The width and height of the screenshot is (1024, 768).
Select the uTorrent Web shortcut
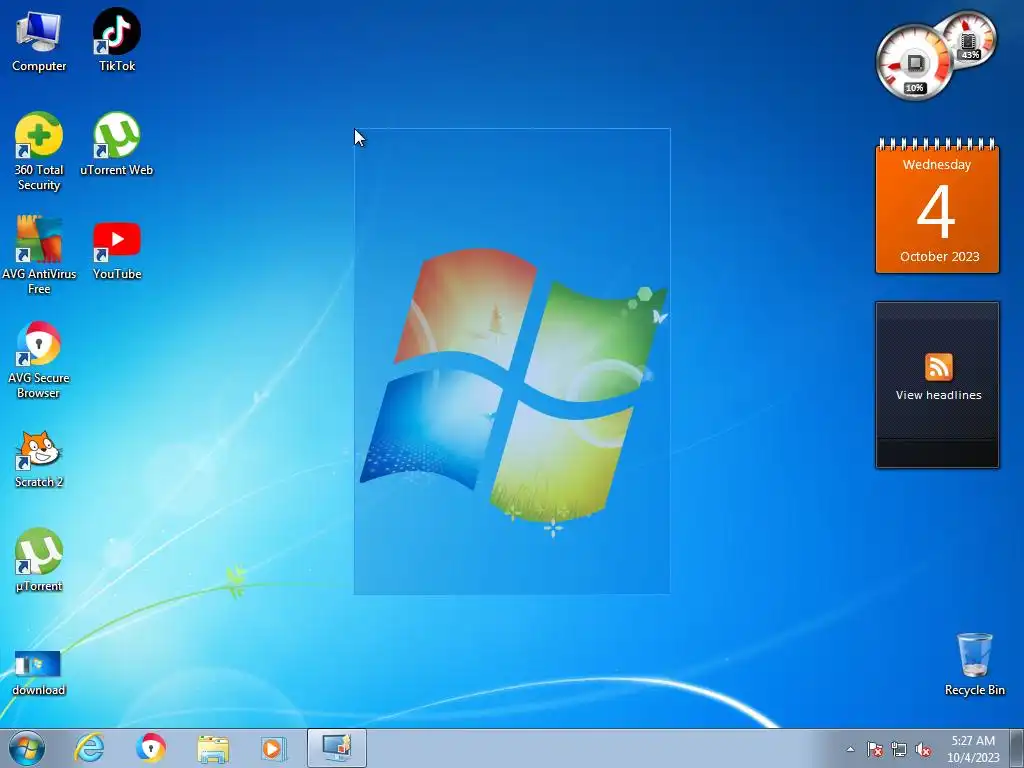(117, 144)
